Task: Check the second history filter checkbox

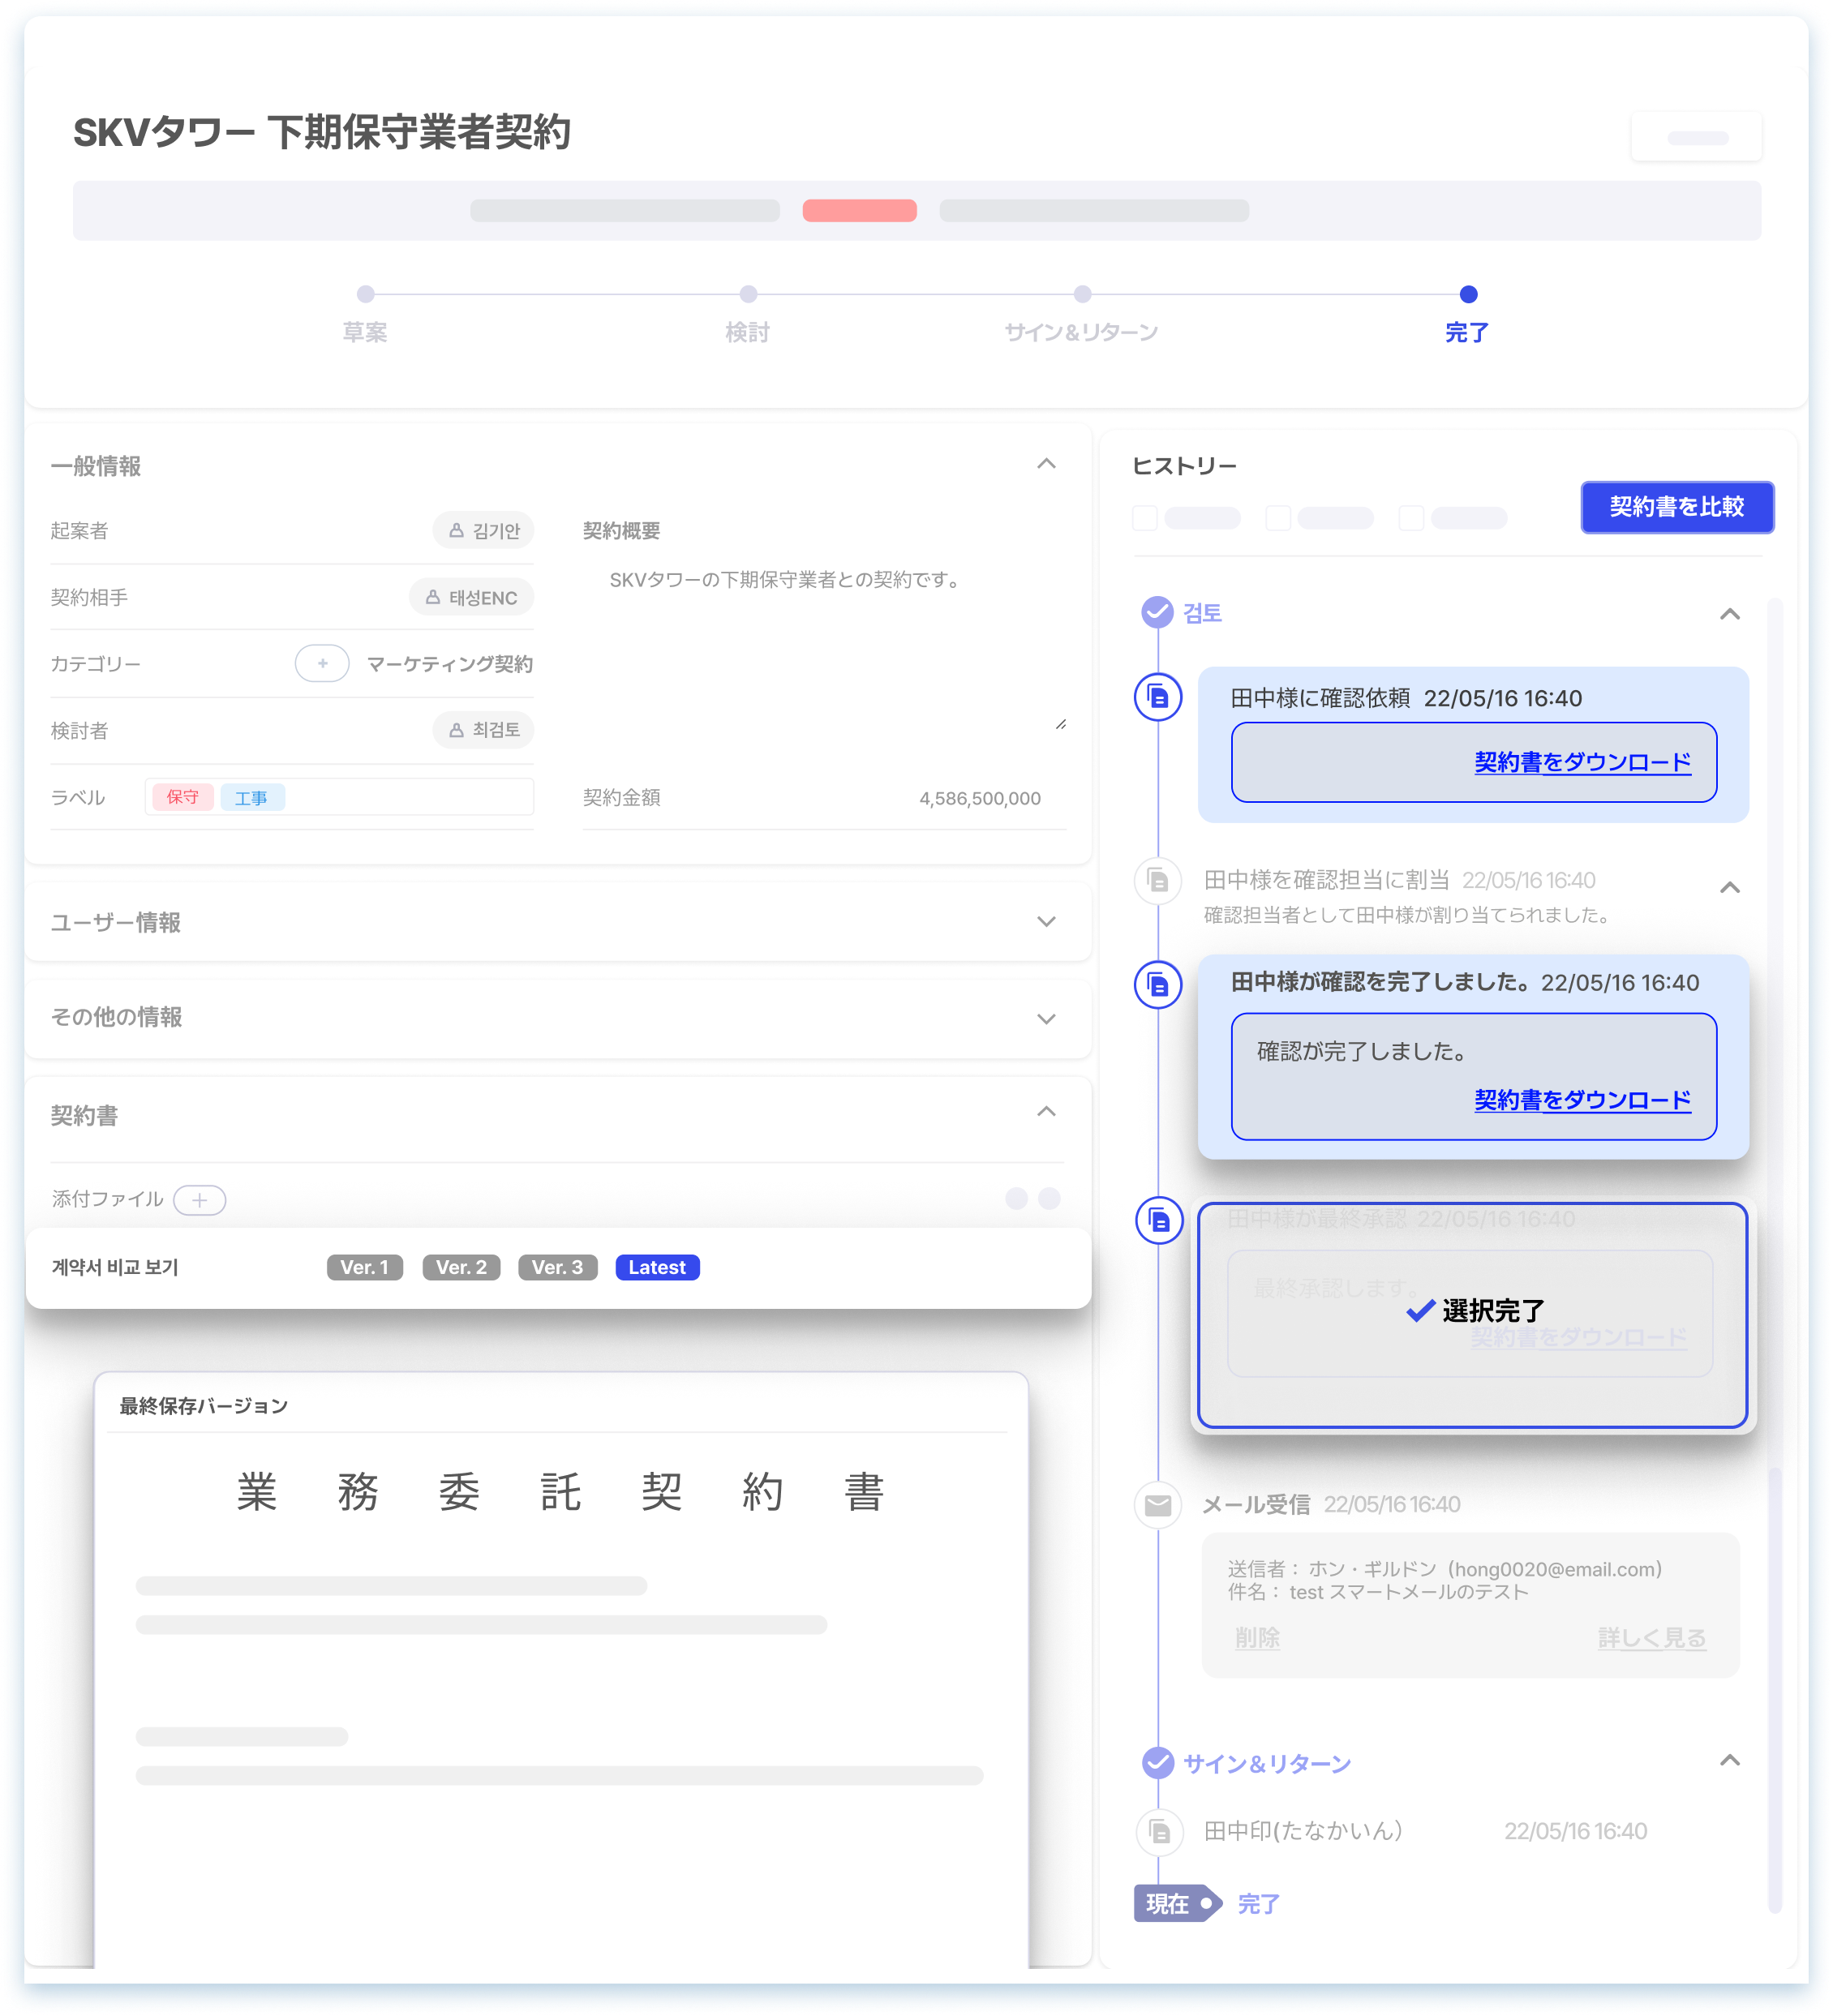Action: coord(1278,518)
